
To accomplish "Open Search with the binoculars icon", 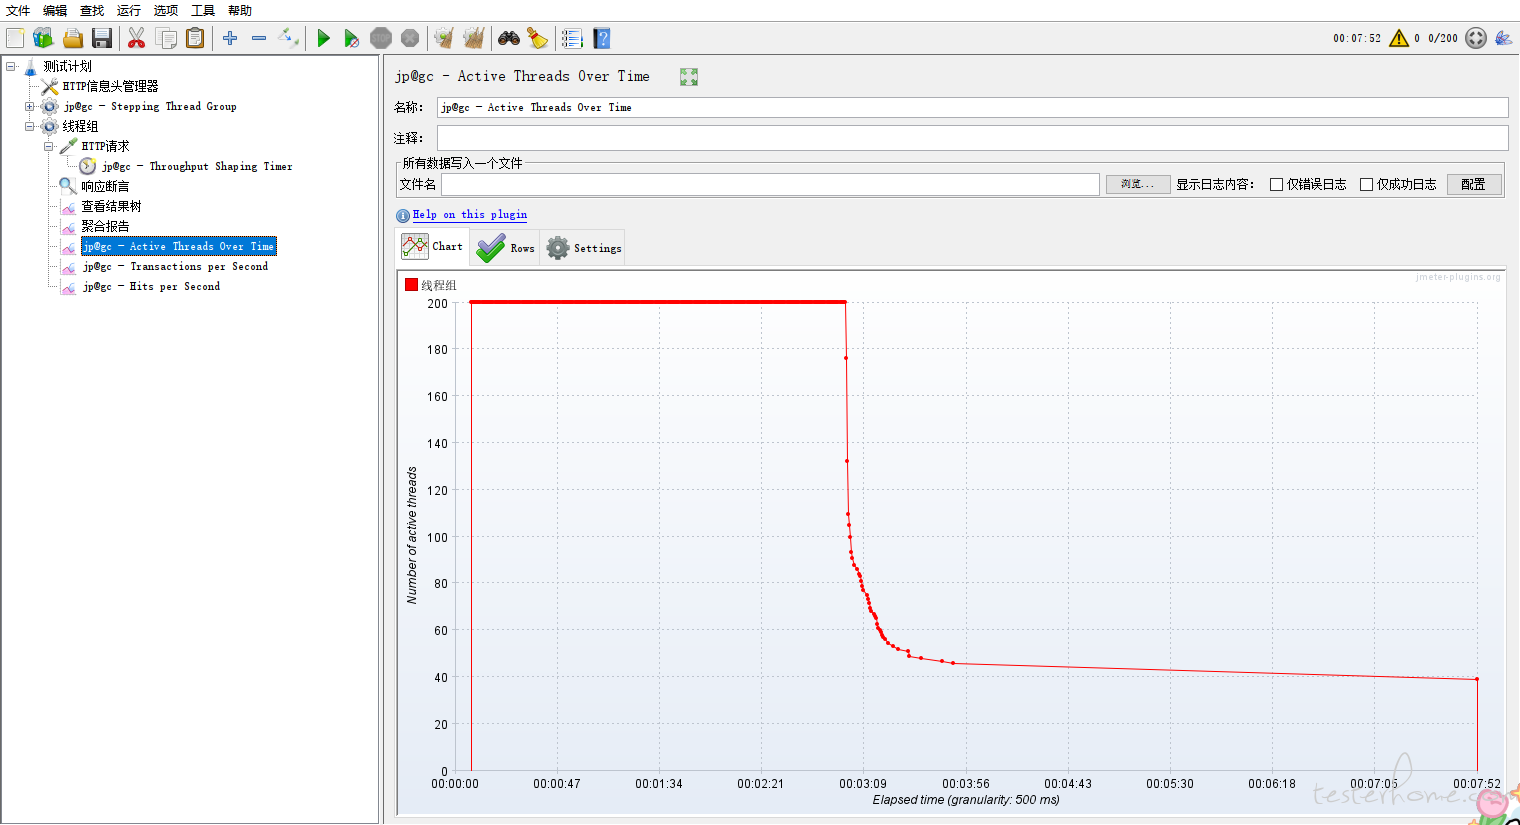I will 509,38.
